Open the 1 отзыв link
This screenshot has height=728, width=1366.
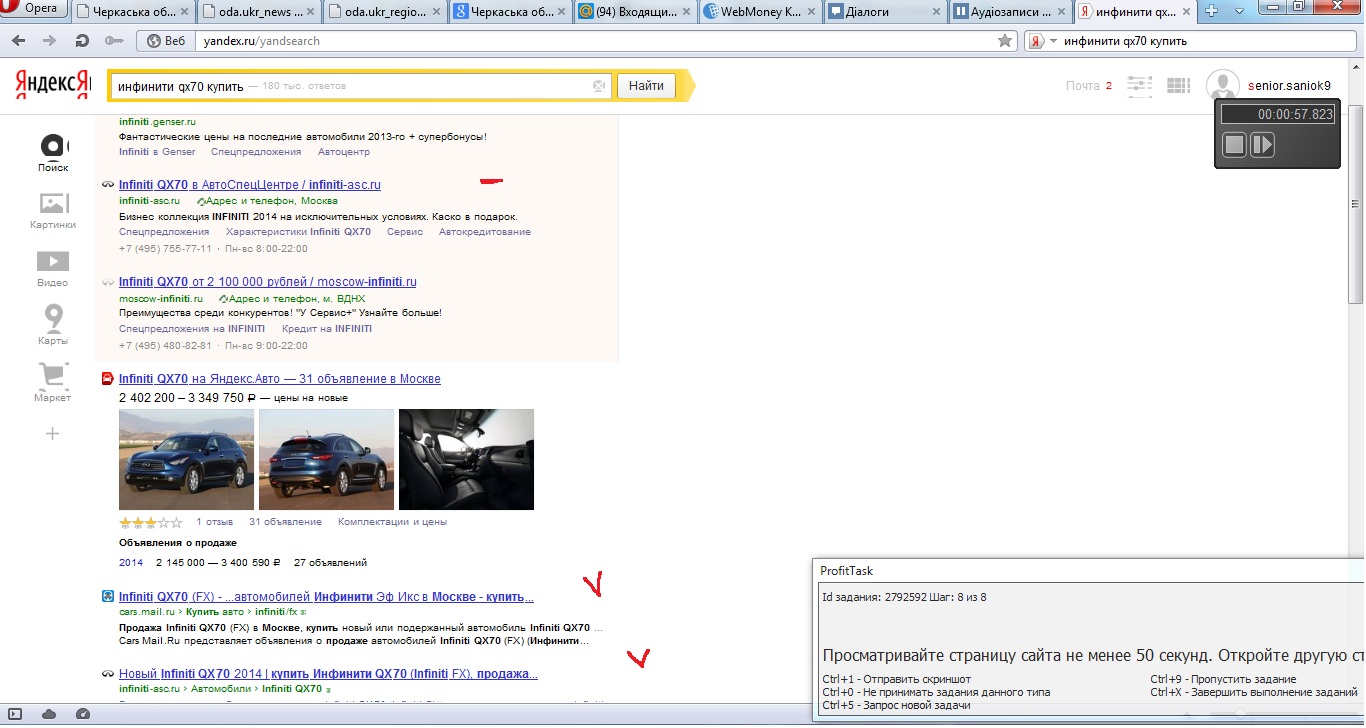point(214,522)
